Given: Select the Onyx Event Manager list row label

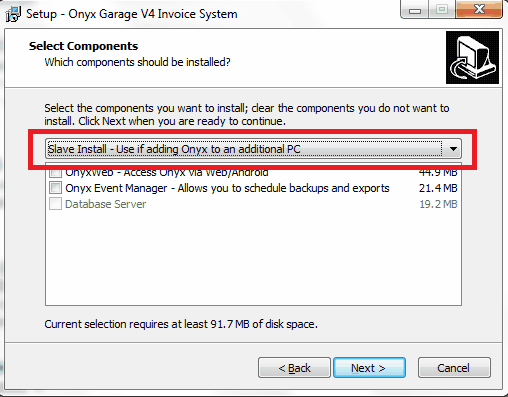Looking at the screenshot, I should coord(227,188).
